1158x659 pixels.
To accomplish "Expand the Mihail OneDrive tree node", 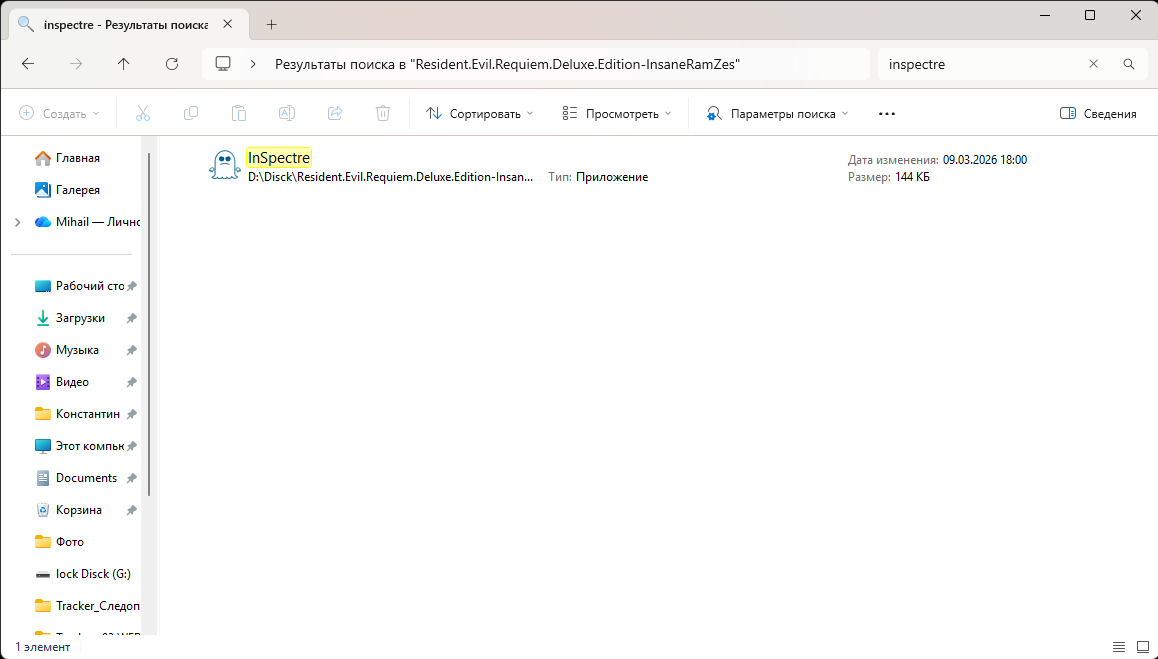I will (x=17, y=222).
